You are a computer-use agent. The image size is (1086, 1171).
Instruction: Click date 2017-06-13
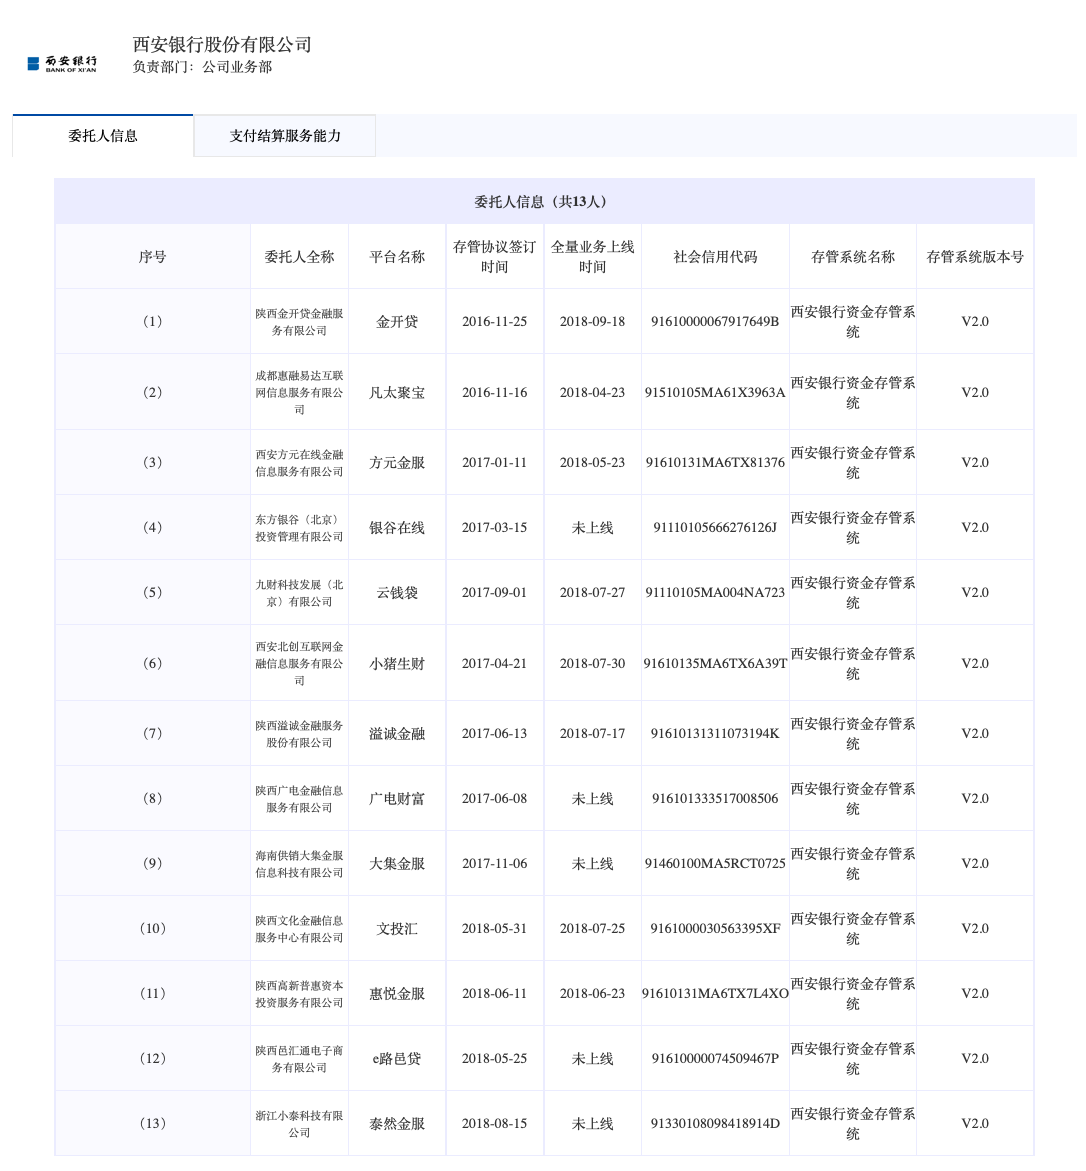coord(494,734)
